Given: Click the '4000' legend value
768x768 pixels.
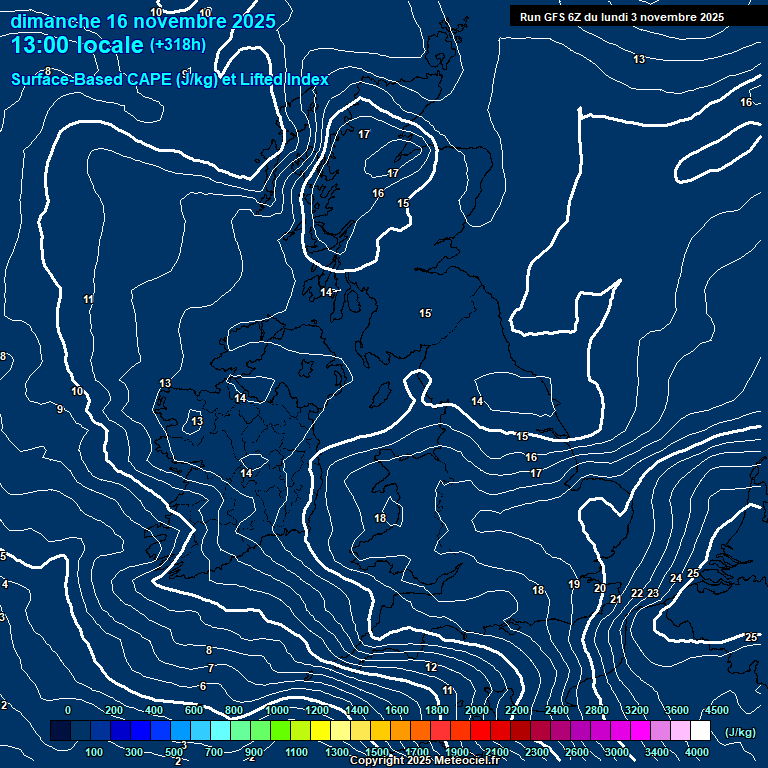Looking at the screenshot, I should (x=696, y=752).
